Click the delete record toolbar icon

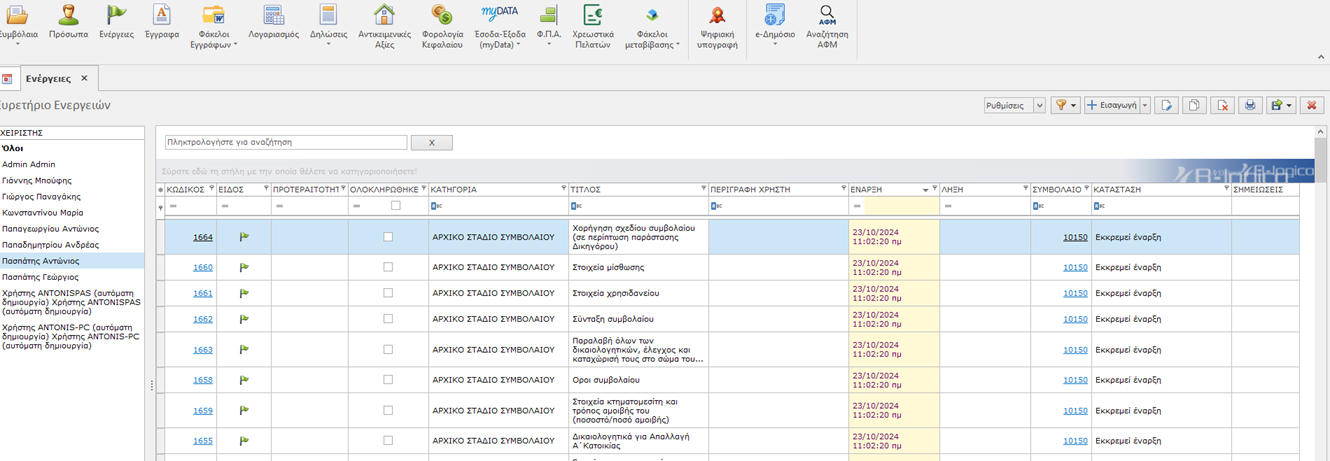pyautogui.click(x=1221, y=105)
